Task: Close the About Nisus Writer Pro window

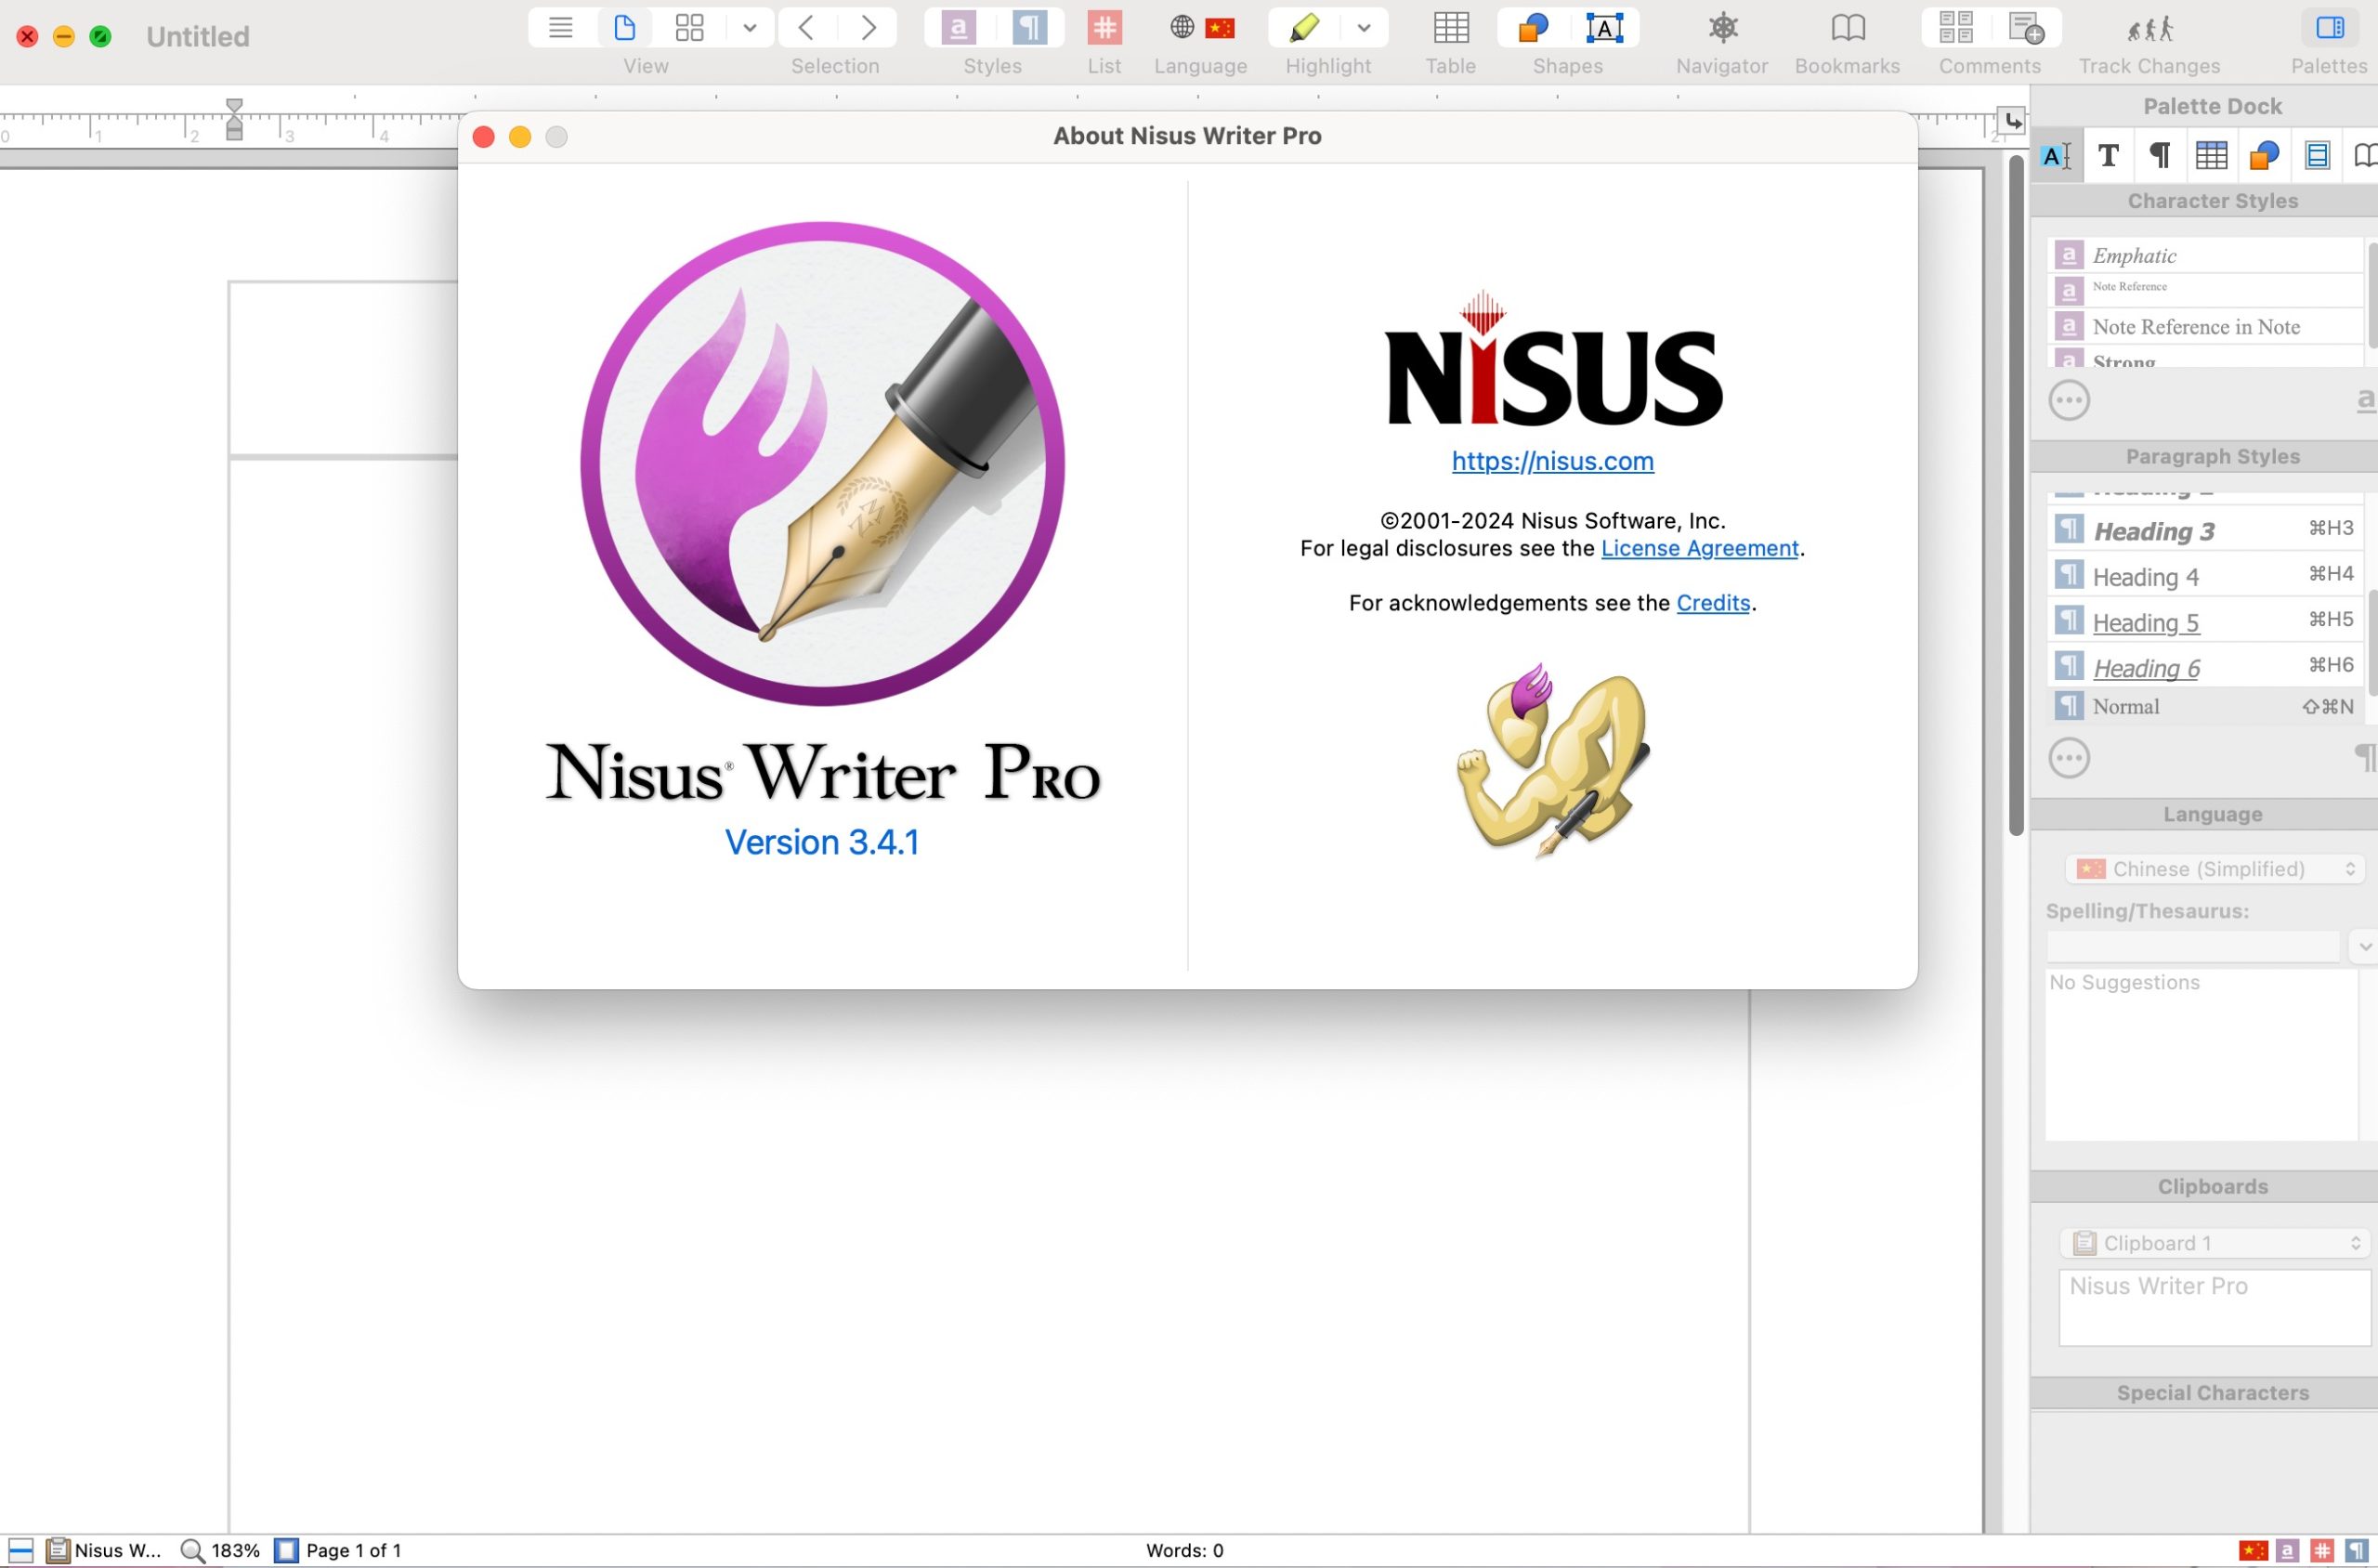Action: click(x=483, y=137)
